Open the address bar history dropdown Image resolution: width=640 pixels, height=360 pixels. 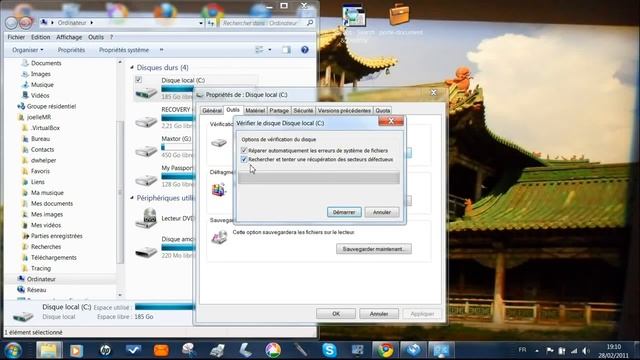201,23
